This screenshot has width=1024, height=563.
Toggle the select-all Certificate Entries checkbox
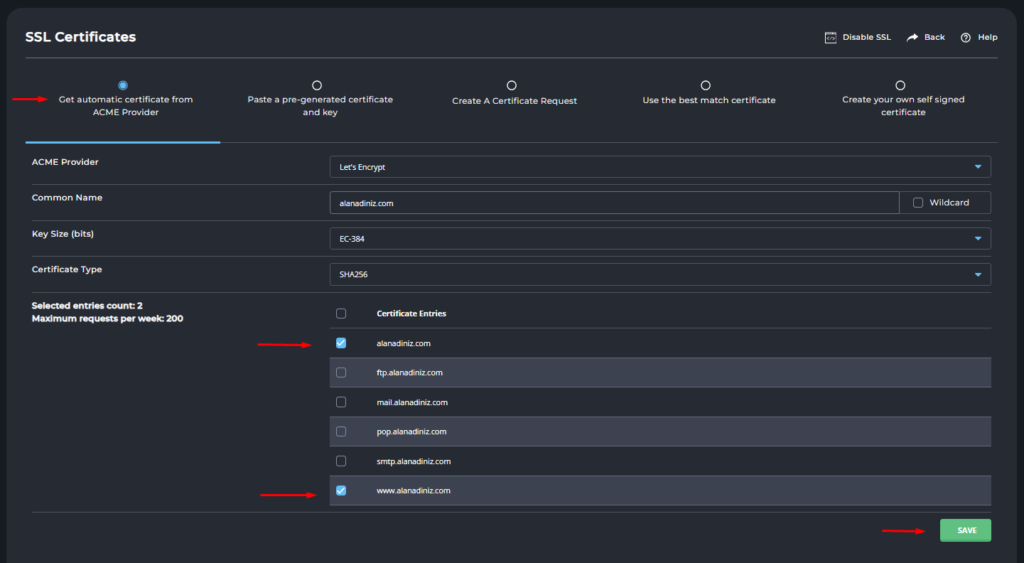(x=341, y=313)
